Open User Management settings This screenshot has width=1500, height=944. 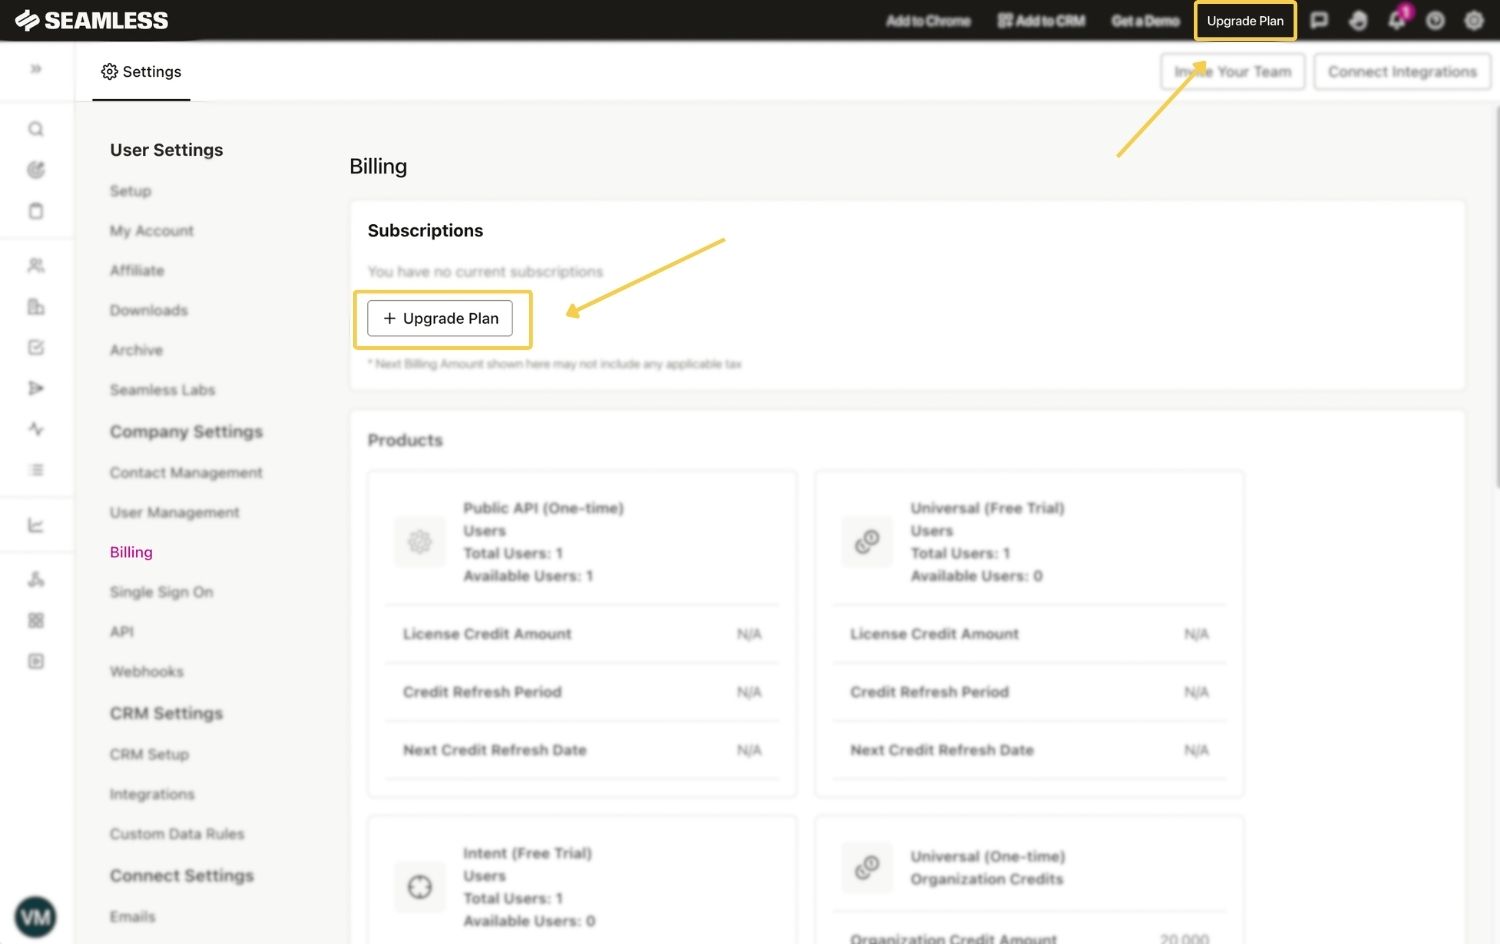(x=175, y=513)
